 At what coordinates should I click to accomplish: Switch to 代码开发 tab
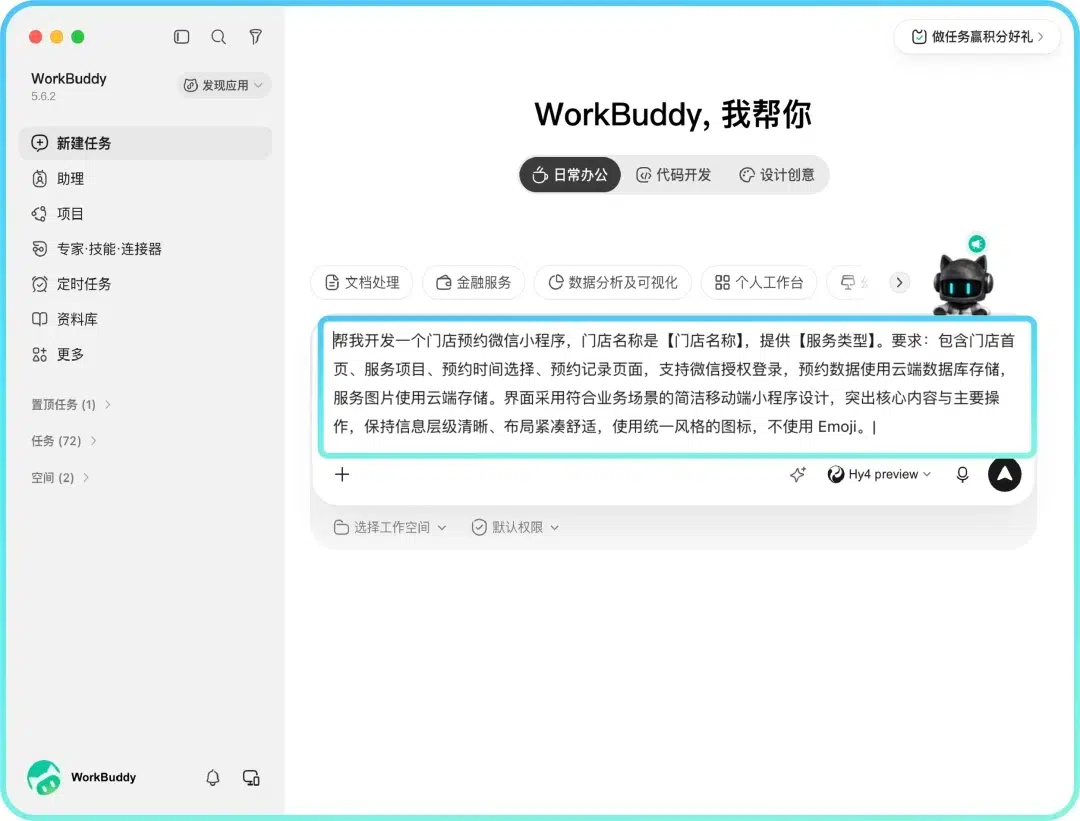673,175
